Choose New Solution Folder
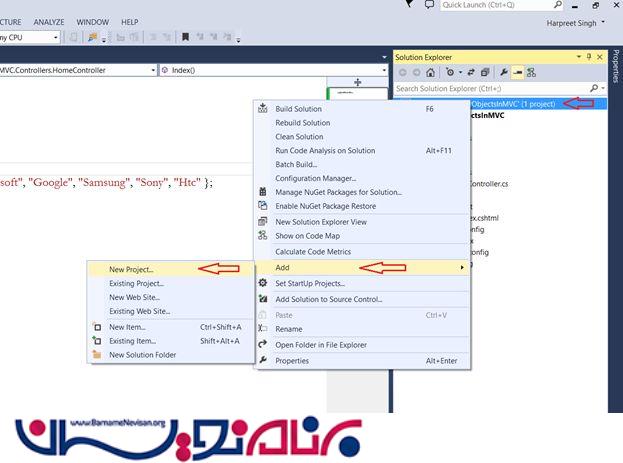 (171, 355)
